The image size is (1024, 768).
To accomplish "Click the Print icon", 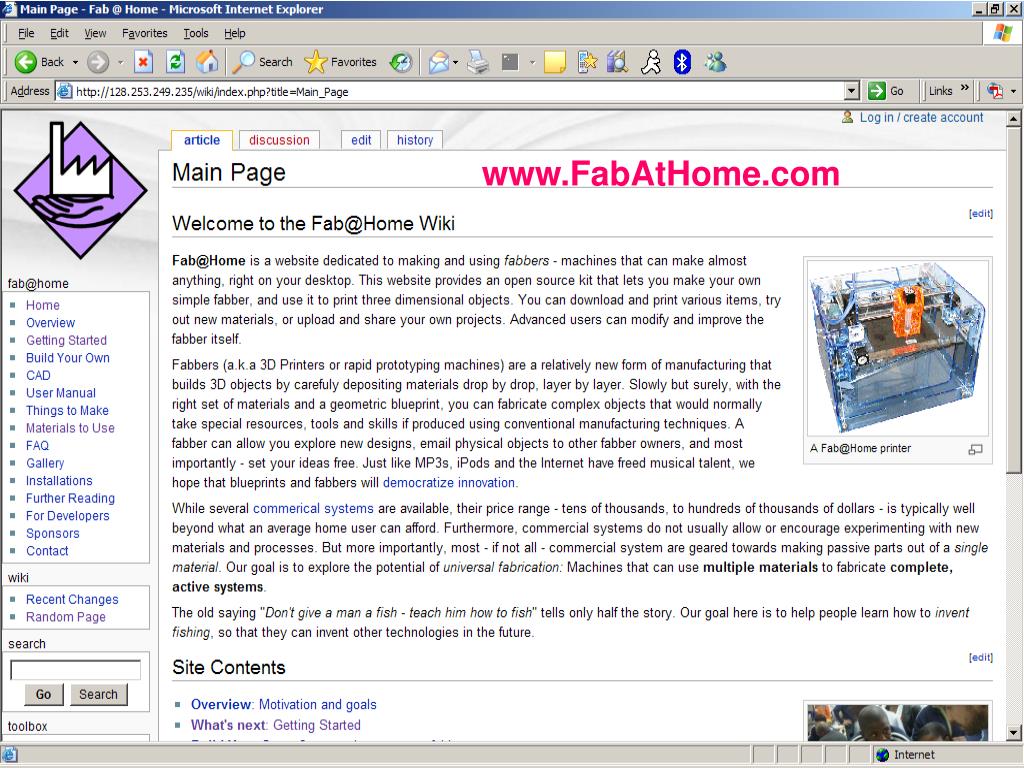I will (x=479, y=62).
